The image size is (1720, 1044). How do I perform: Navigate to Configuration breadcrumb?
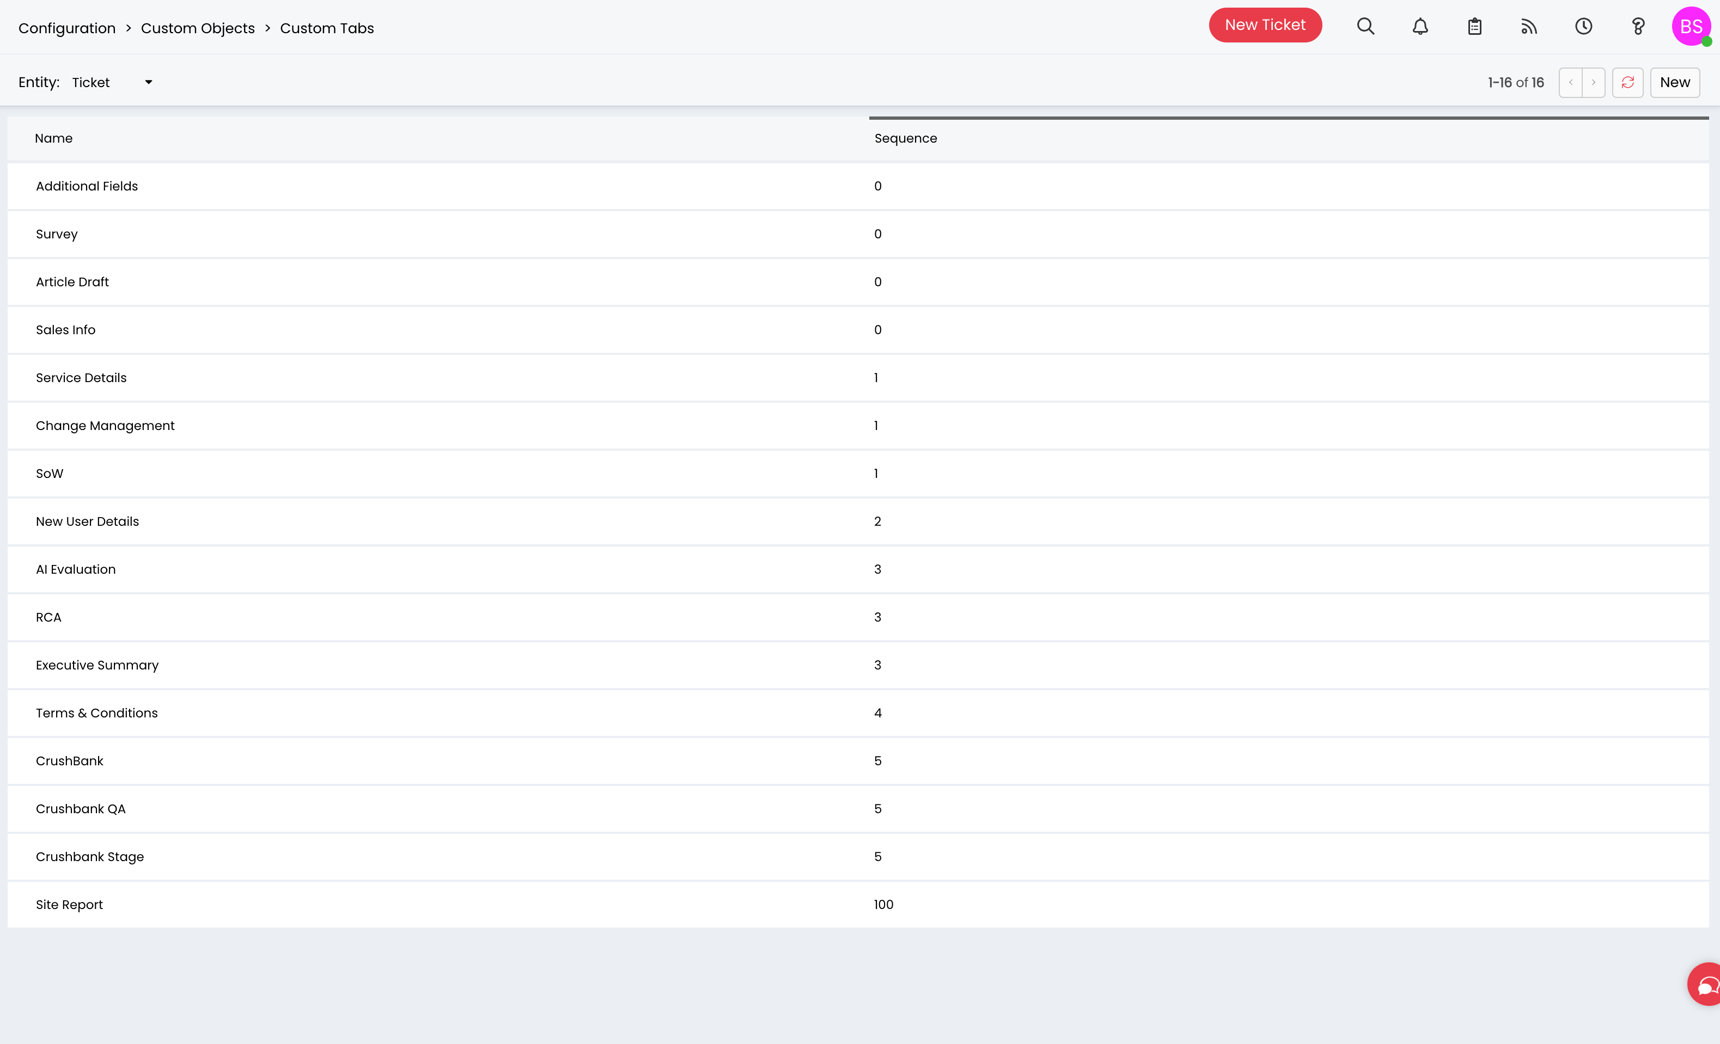[67, 28]
